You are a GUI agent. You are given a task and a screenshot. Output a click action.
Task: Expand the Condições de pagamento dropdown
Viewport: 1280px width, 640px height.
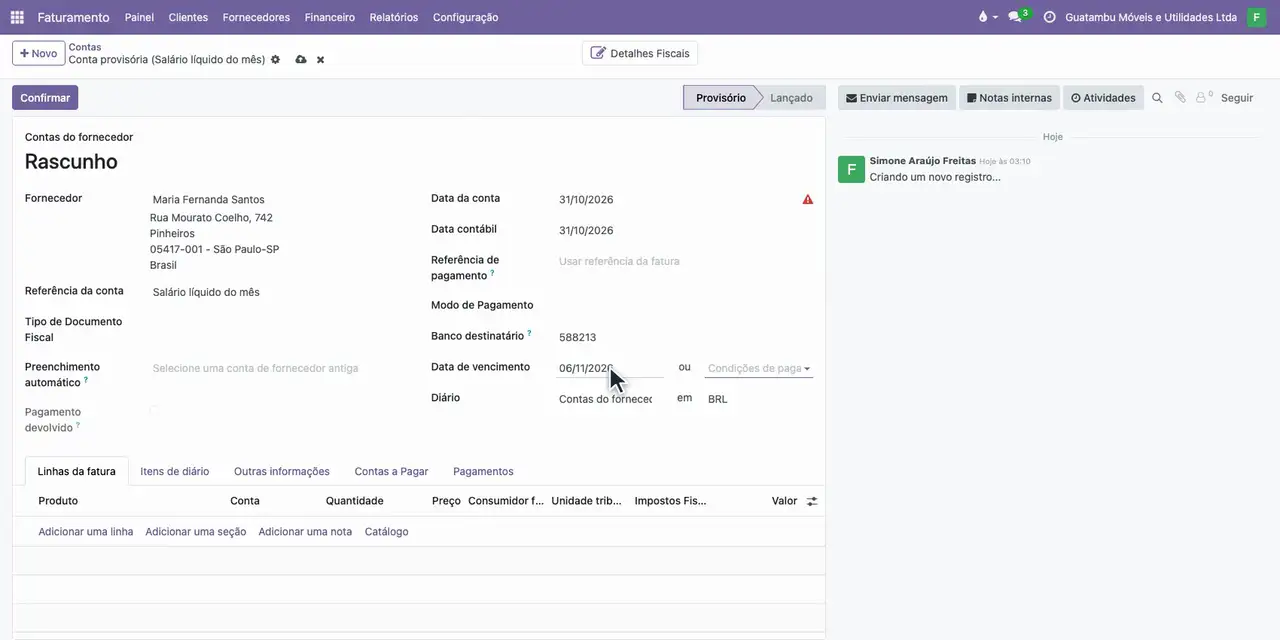click(x=759, y=368)
